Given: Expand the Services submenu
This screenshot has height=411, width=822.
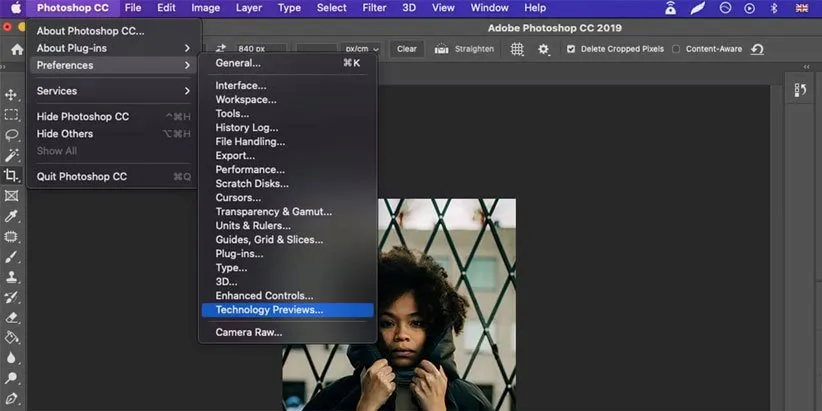Looking at the screenshot, I should coord(113,91).
